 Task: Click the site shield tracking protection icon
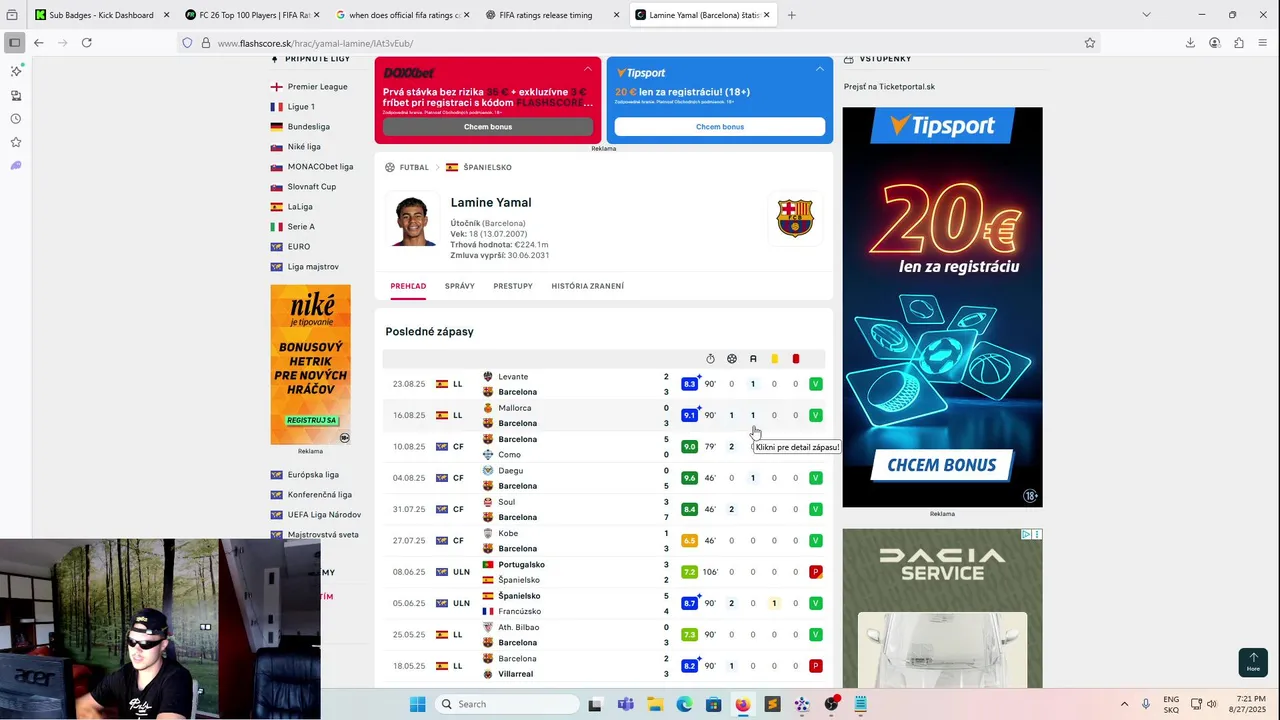(x=187, y=43)
